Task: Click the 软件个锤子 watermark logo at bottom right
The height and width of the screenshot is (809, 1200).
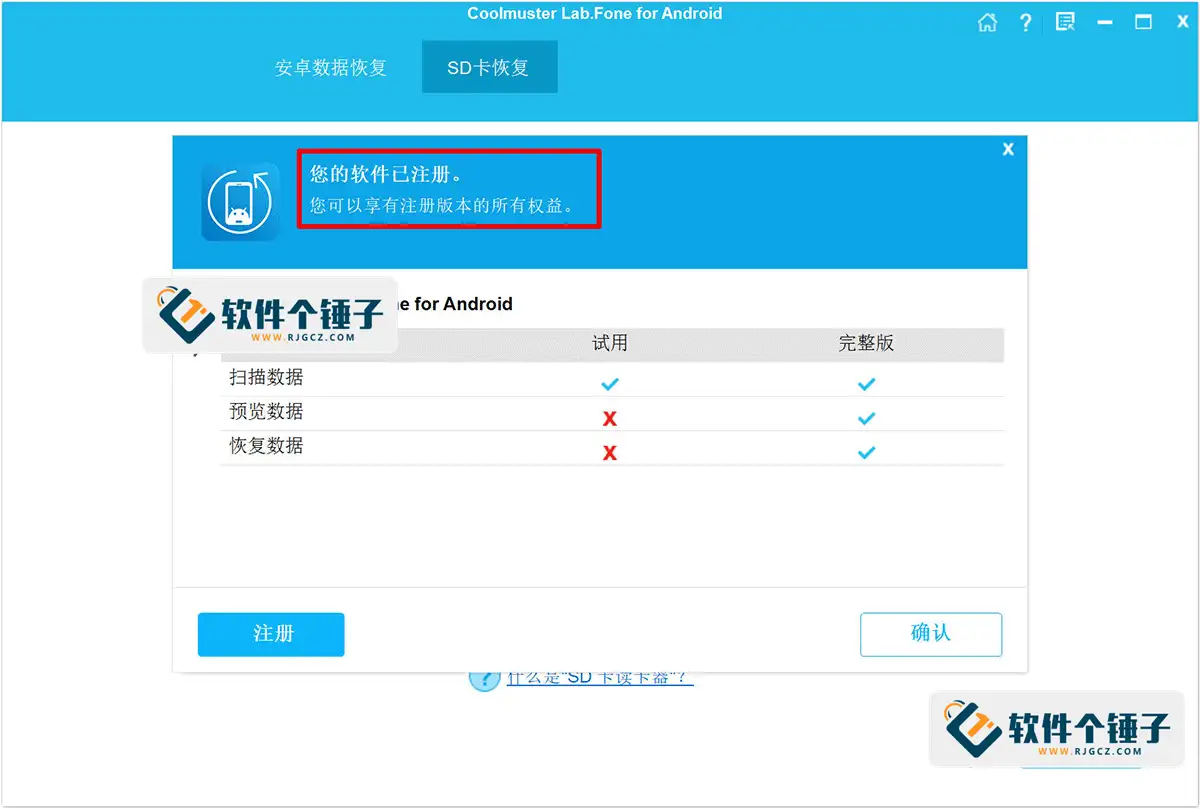Action: [x=1056, y=728]
